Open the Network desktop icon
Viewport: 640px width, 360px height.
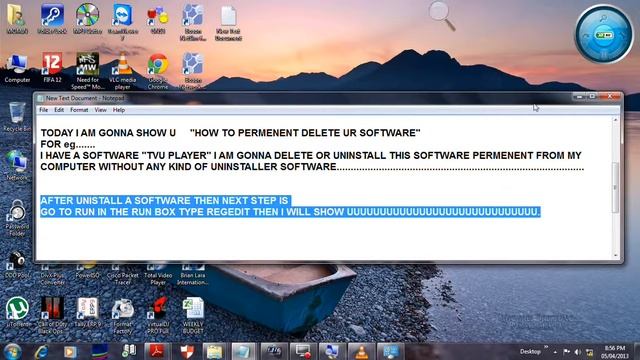pos(17,166)
